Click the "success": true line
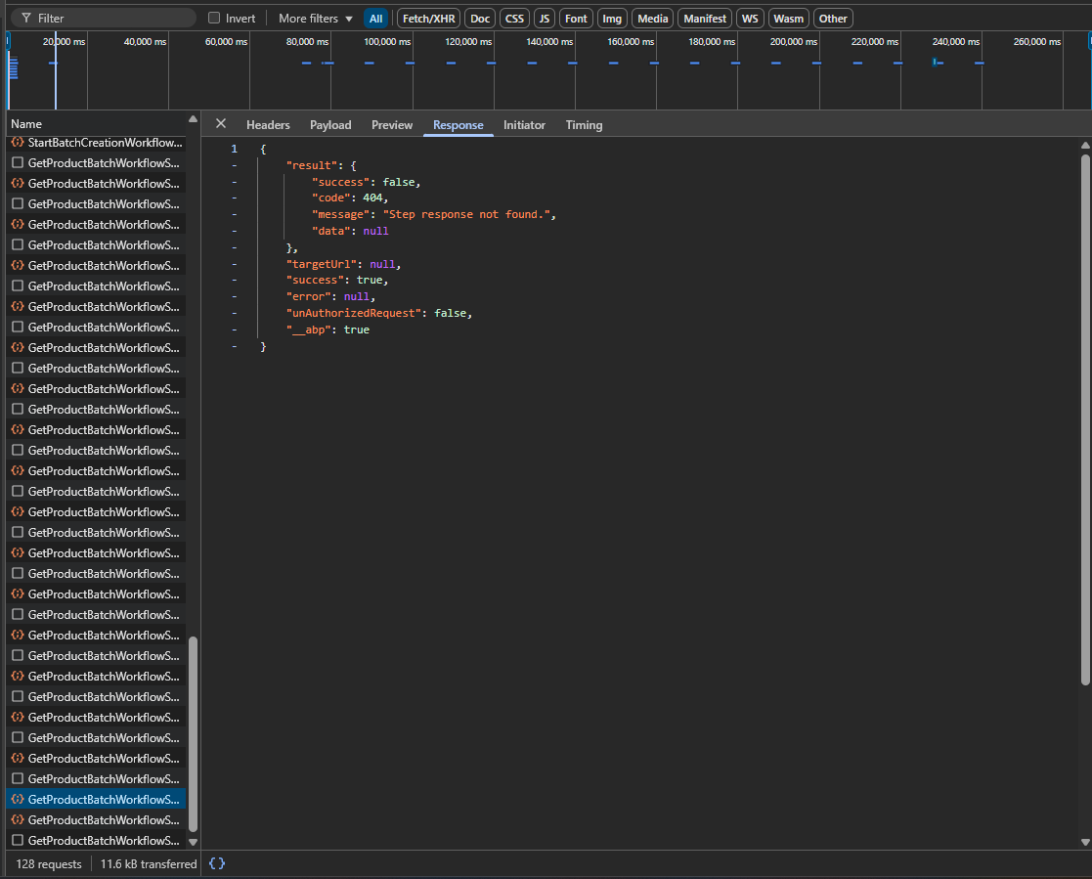1092x879 pixels. coord(337,280)
